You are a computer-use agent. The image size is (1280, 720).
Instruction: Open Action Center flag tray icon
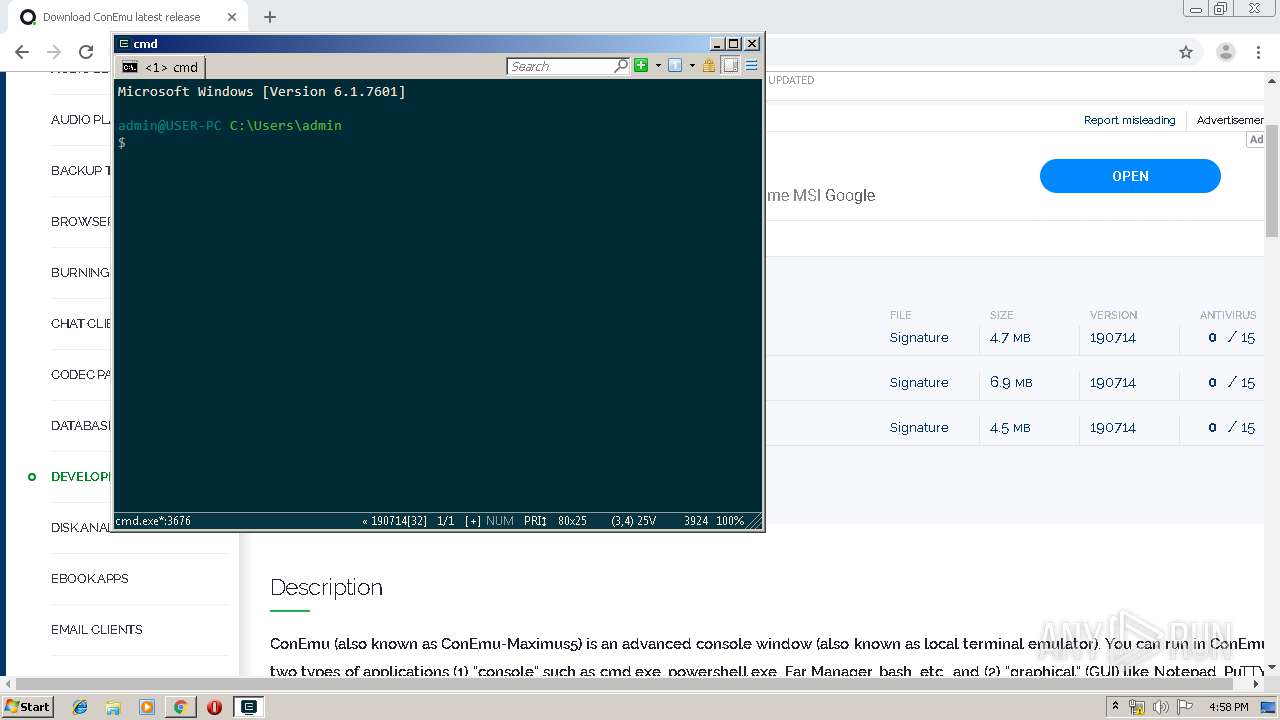[1184, 707]
